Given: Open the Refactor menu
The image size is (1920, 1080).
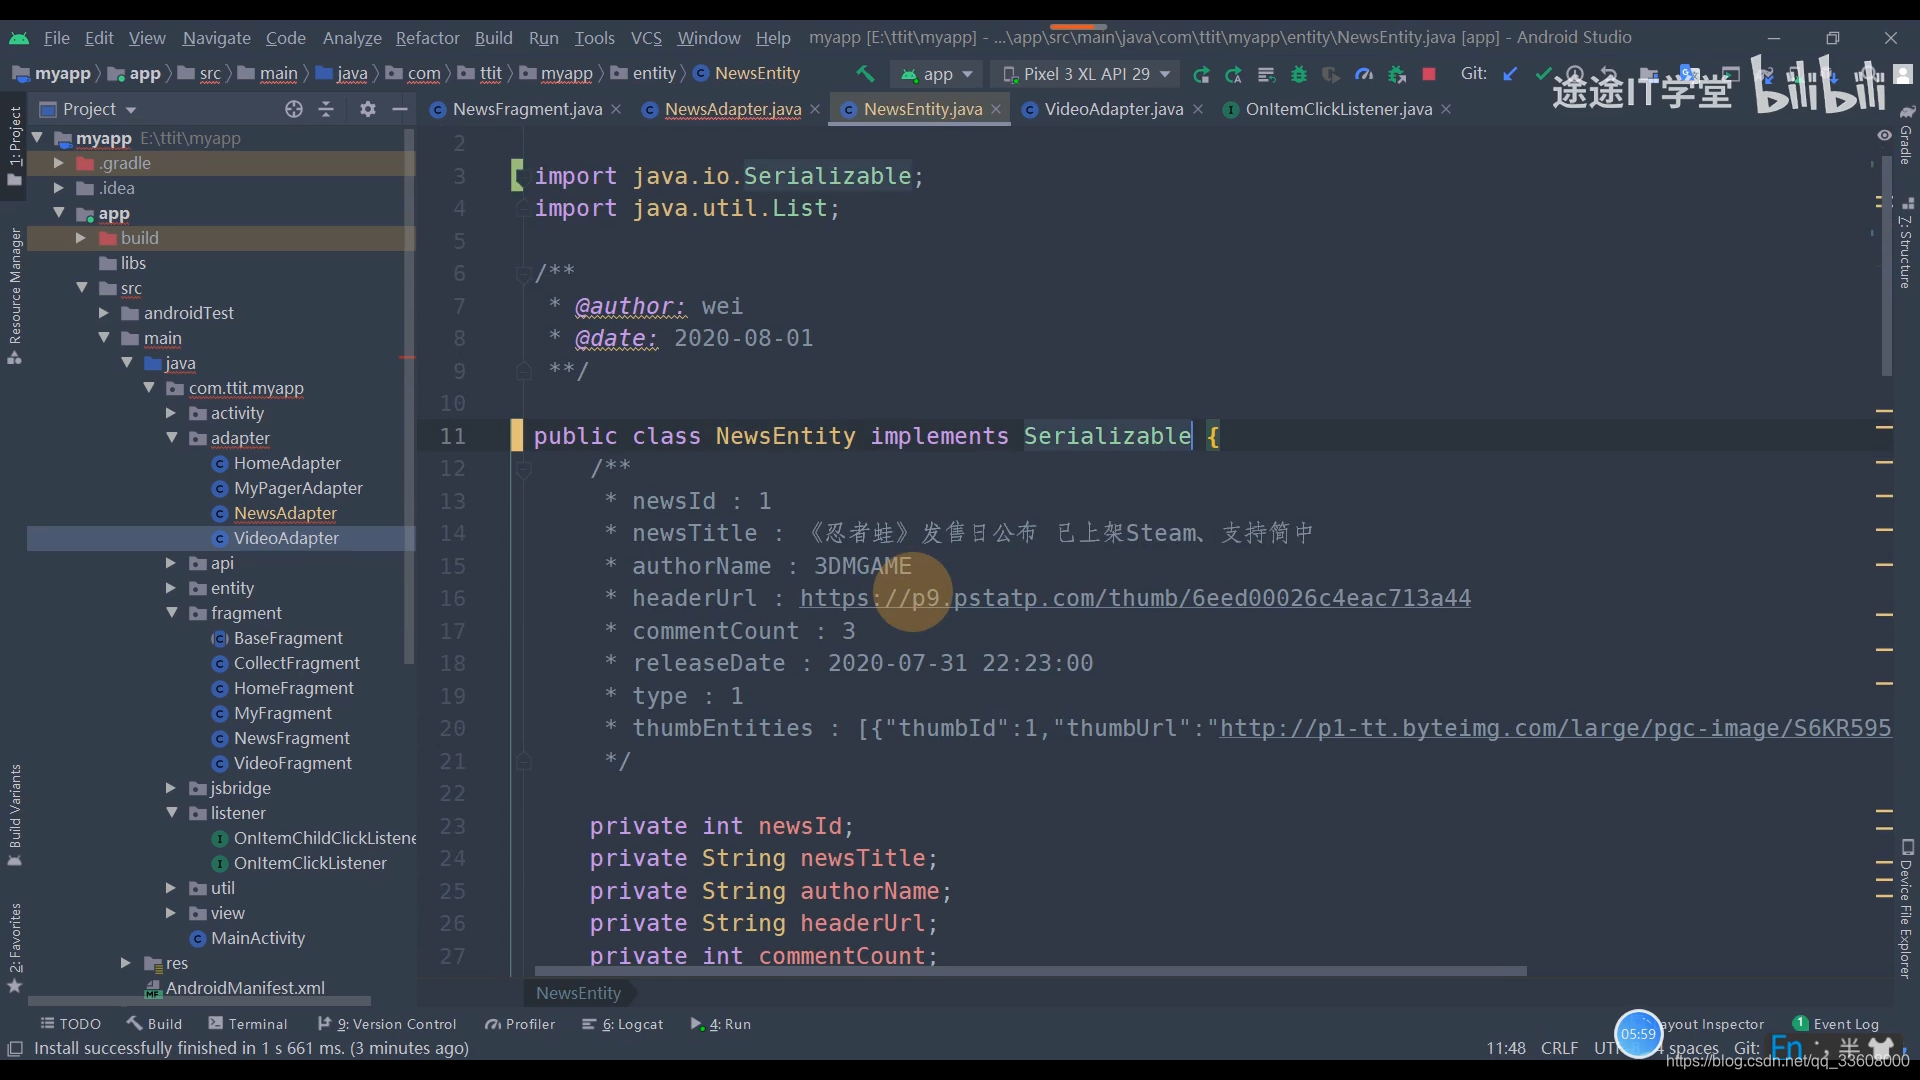Looking at the screenshot, I should 427,38.
